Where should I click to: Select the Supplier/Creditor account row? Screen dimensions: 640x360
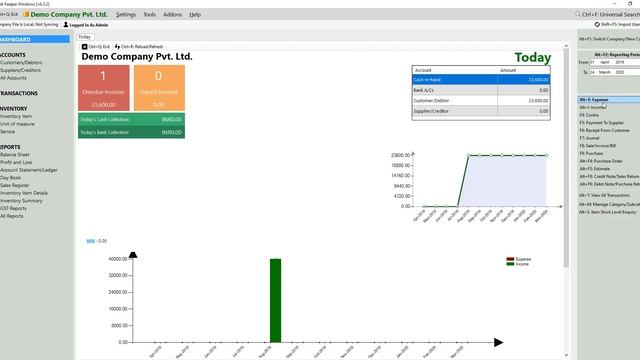coord(481,111)
